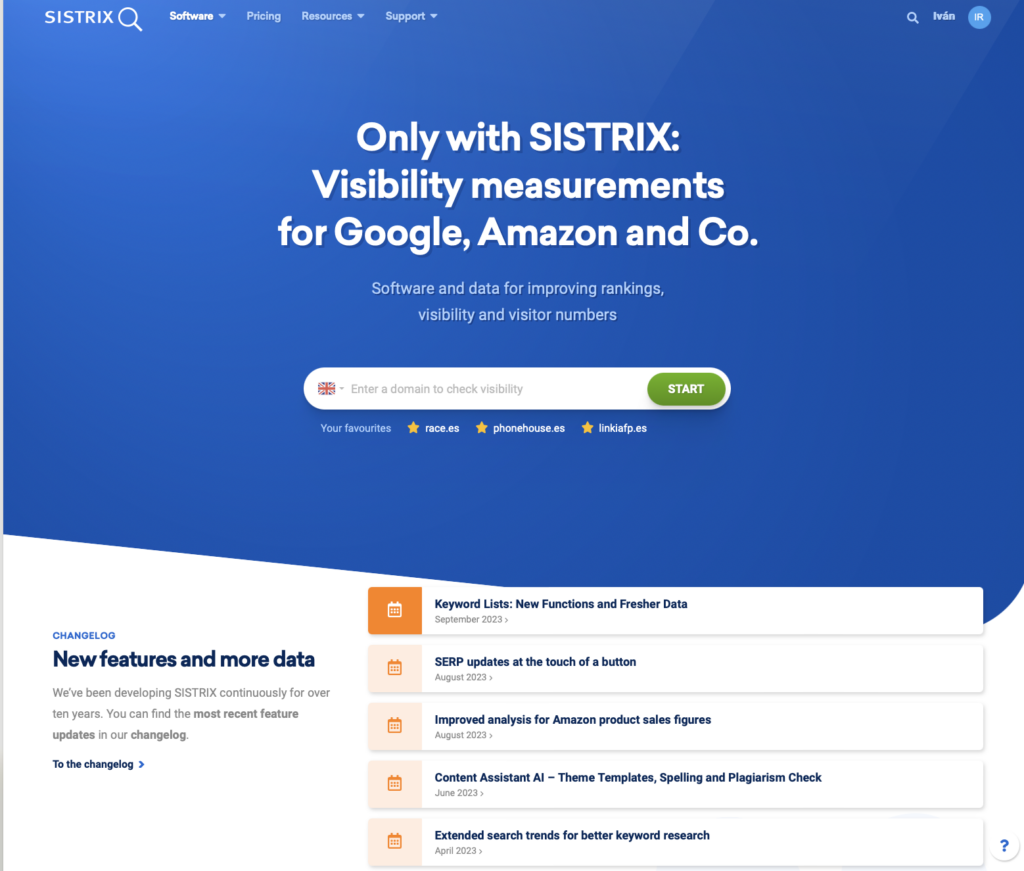The height and width of the screenshot is (871, 1024).
Task: Click the calendar icon for Keyword Lists entry
Action: pyautogui.click(x=394, y=610)
